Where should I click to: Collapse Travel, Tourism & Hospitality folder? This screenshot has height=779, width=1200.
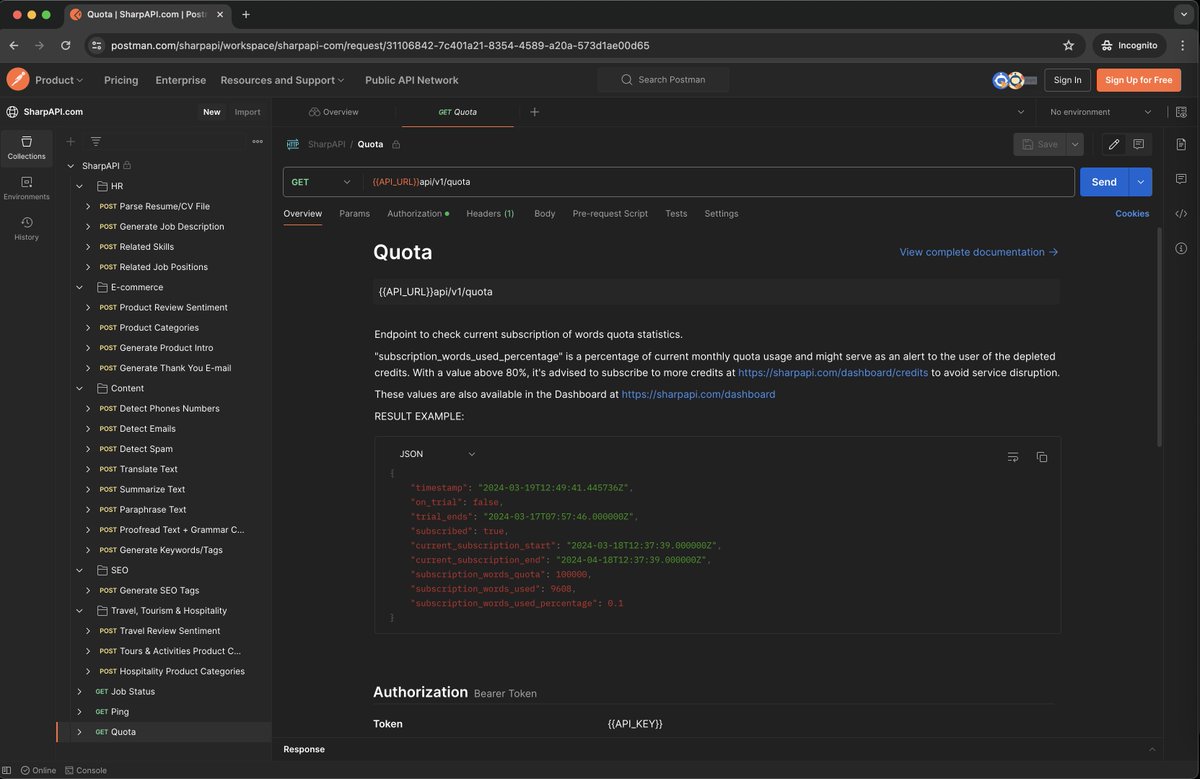pos(80,610)
